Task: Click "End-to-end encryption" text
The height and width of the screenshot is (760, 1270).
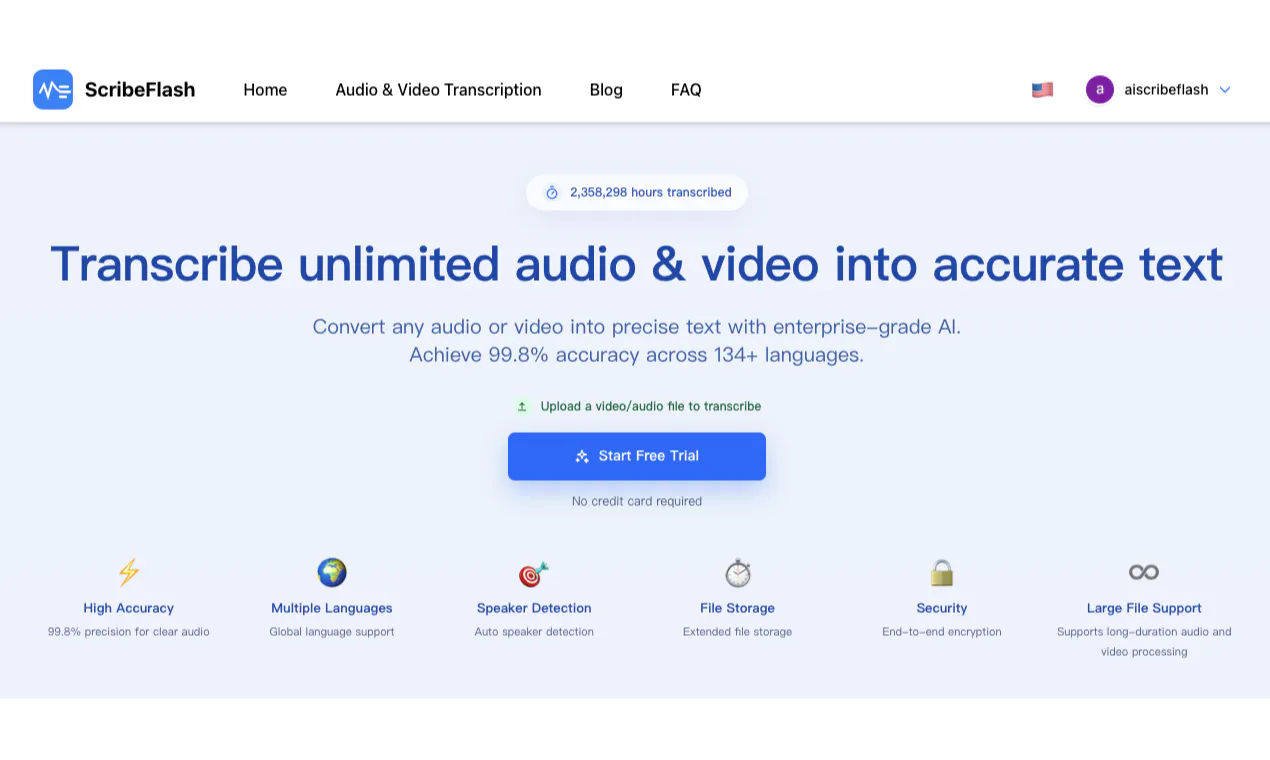Action: click(942, 632)
